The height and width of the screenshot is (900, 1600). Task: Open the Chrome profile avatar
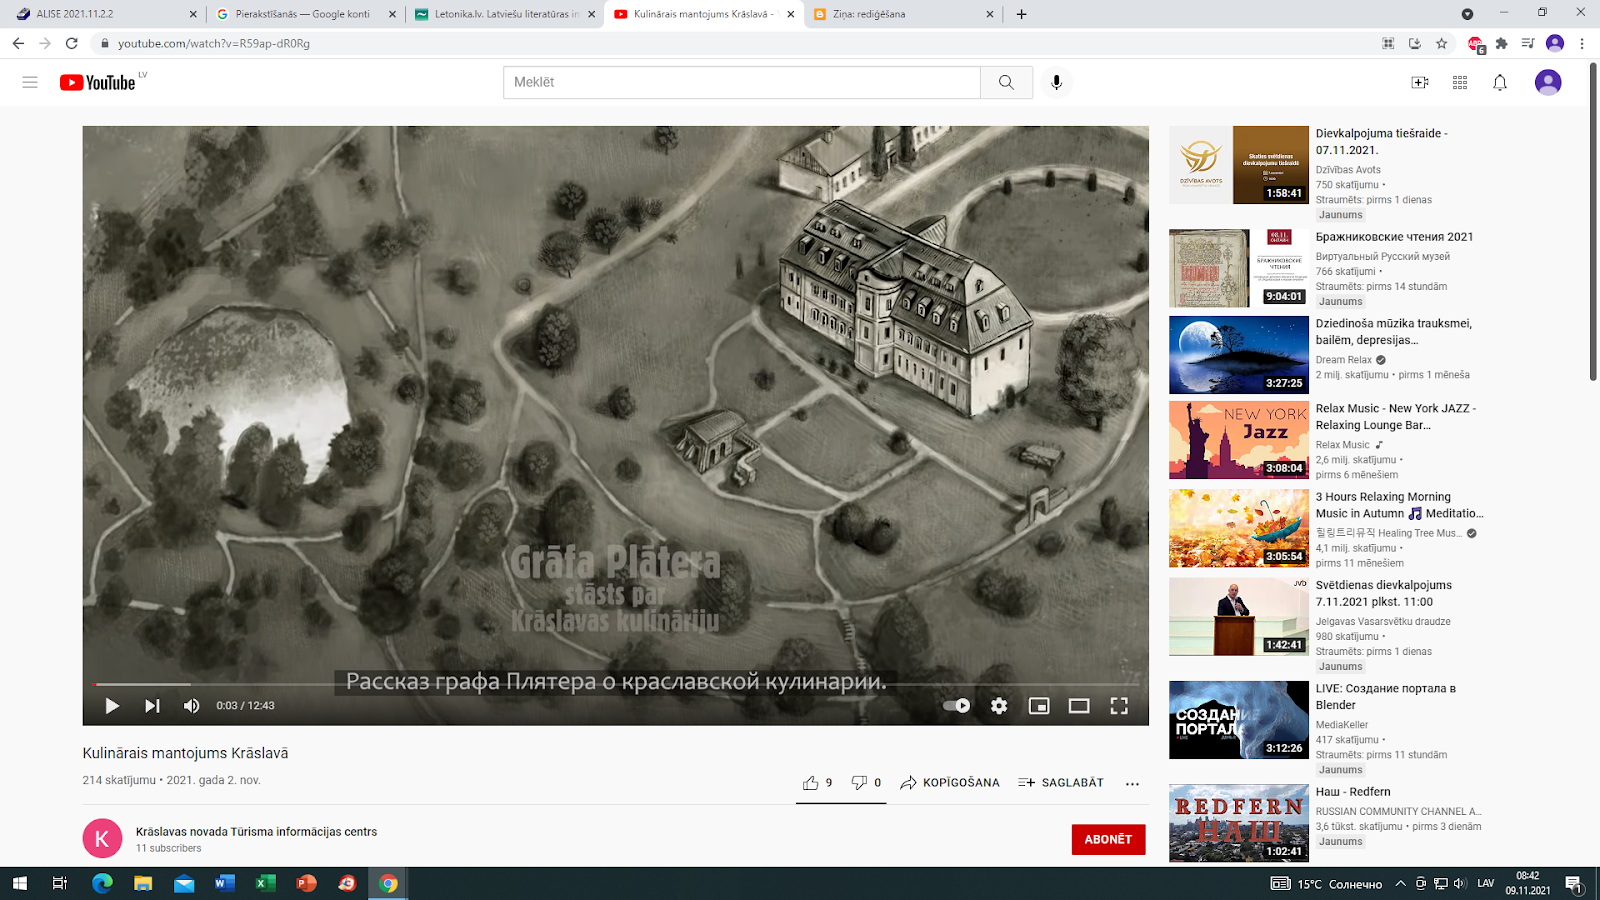pyautogui.click(x=1555, y=43)
